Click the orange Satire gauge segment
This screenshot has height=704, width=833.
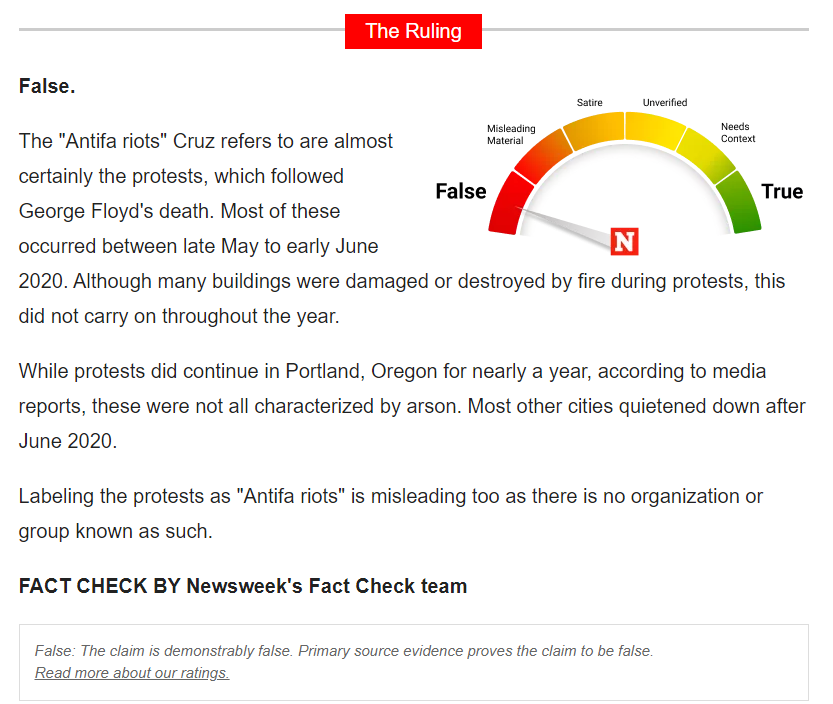coord(594,130)
